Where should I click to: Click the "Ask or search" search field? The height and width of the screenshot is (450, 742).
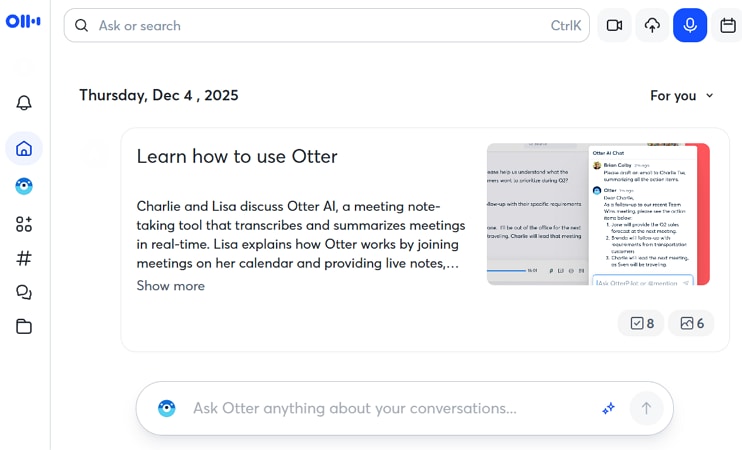[x=320, y=26]
